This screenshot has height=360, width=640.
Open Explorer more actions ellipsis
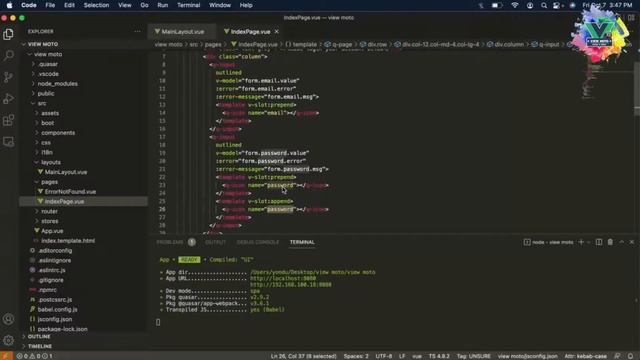pyautogui.click(x=137, y=31)
